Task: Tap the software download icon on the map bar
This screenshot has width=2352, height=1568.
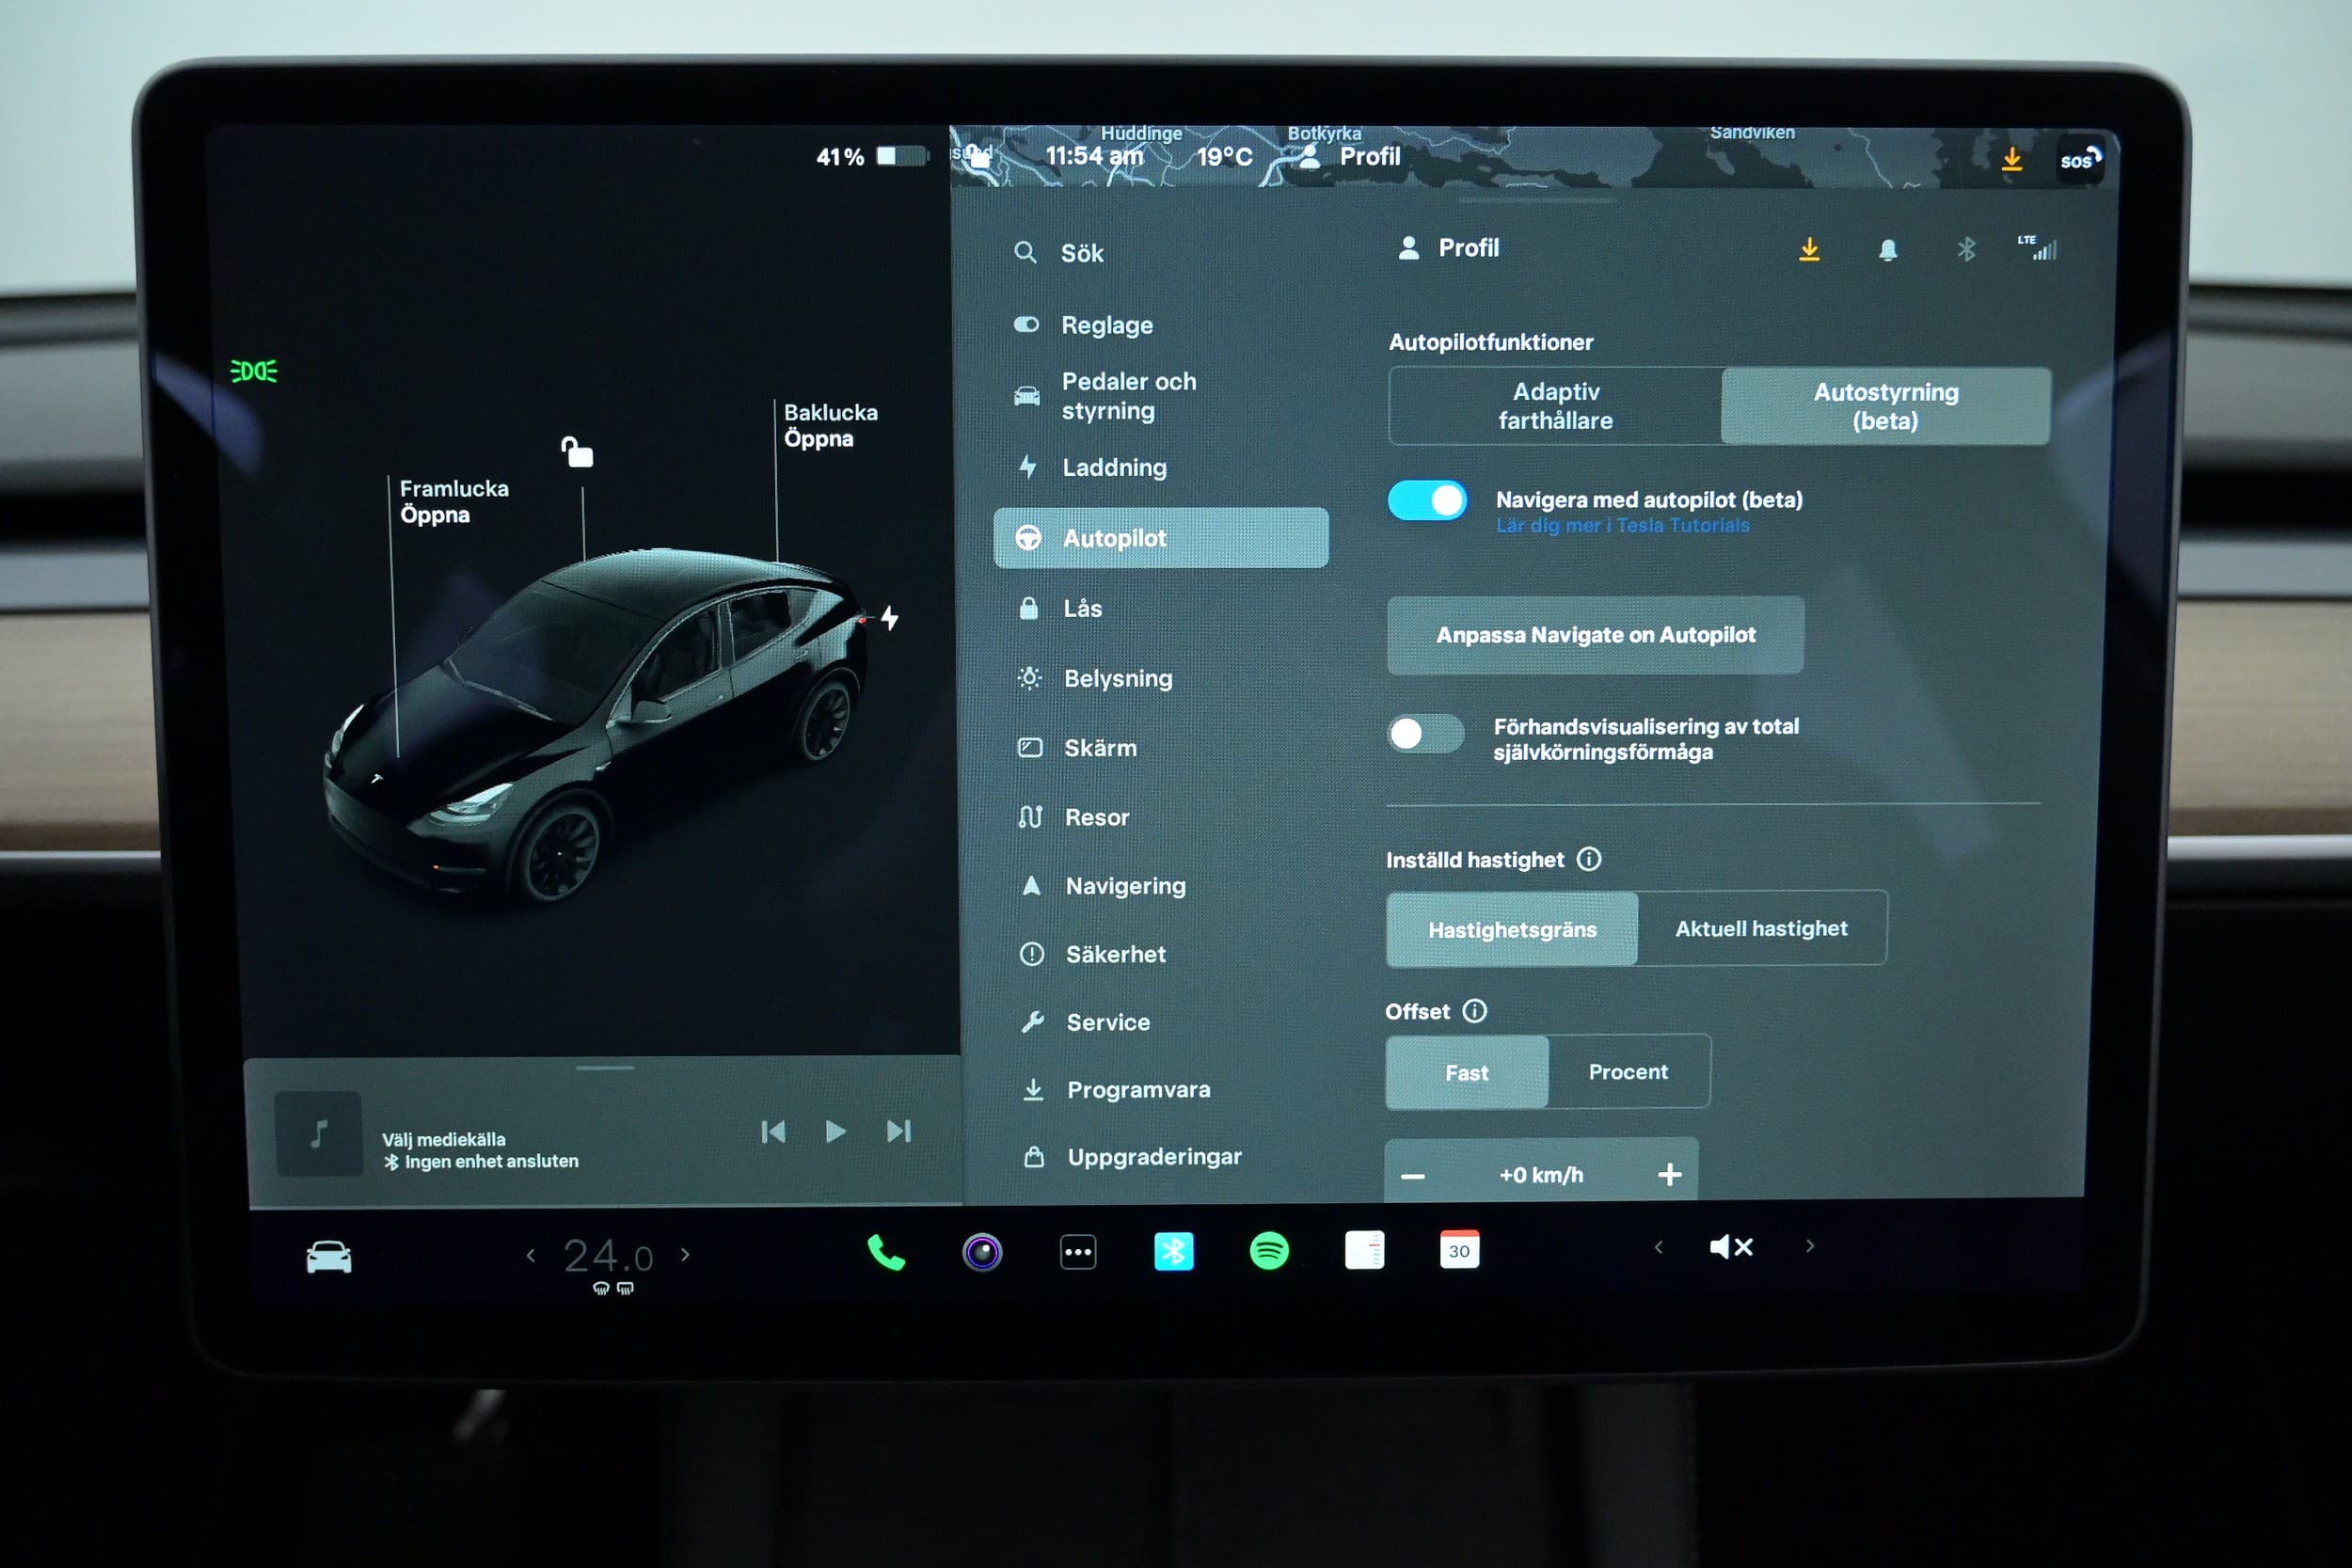Action: coord(2012,159)
